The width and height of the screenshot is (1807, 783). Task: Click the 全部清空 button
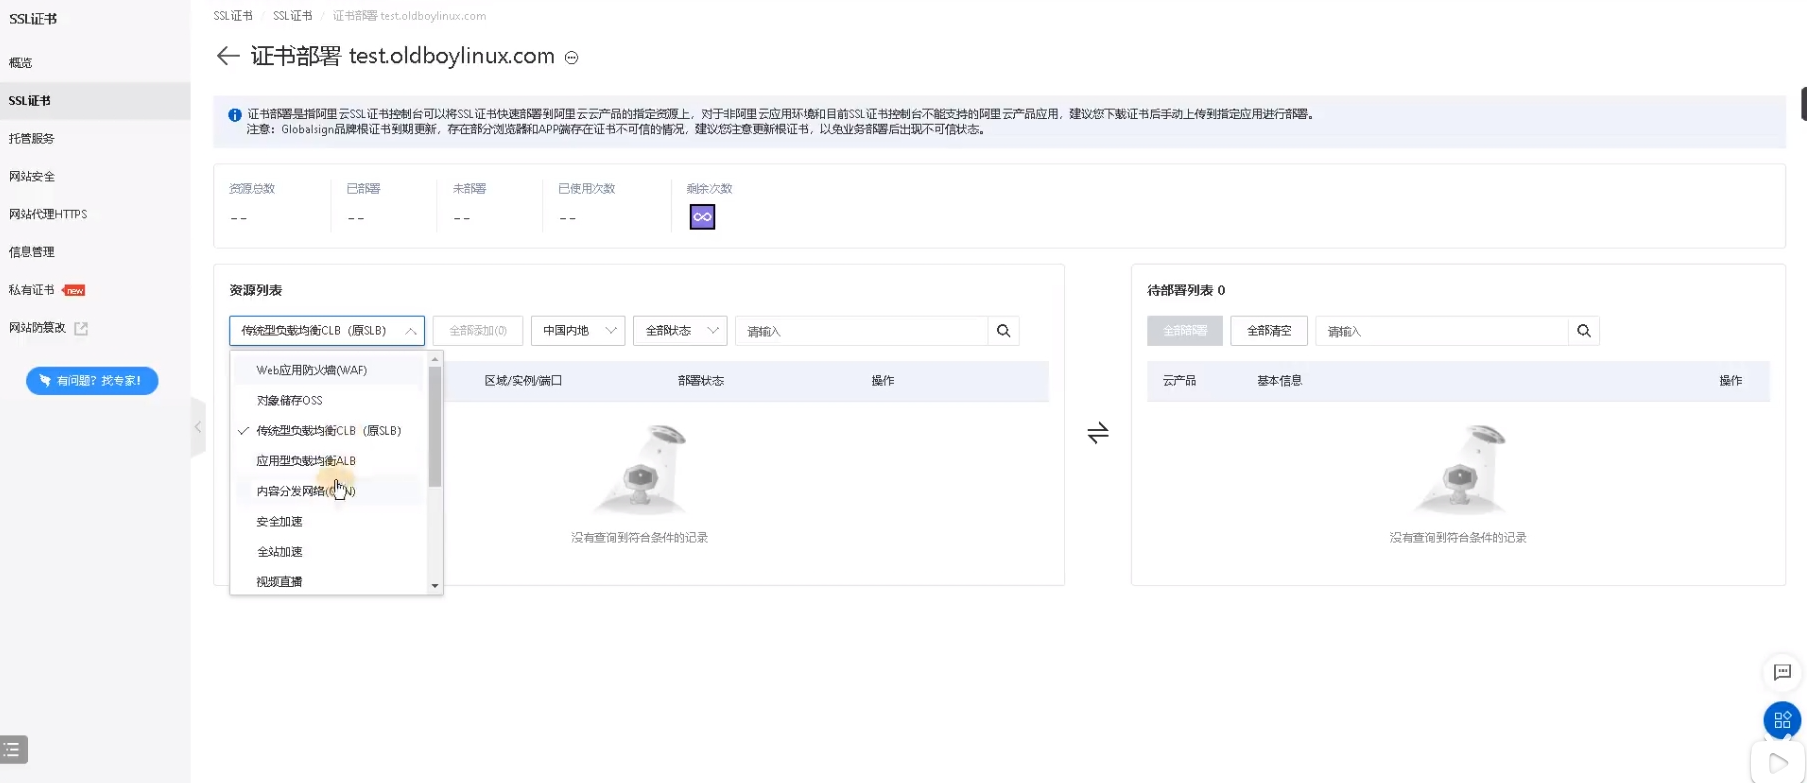(1269, 331)
